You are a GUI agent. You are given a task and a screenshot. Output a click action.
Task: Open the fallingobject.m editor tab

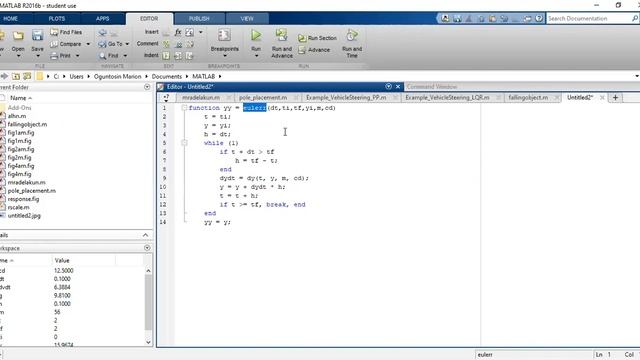coord(528,98)
